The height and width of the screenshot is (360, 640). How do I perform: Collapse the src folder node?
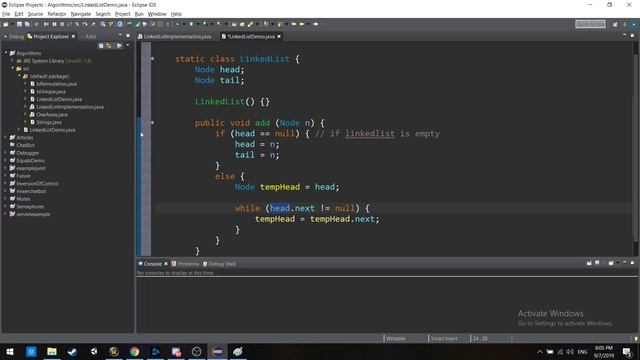point(13,69)
